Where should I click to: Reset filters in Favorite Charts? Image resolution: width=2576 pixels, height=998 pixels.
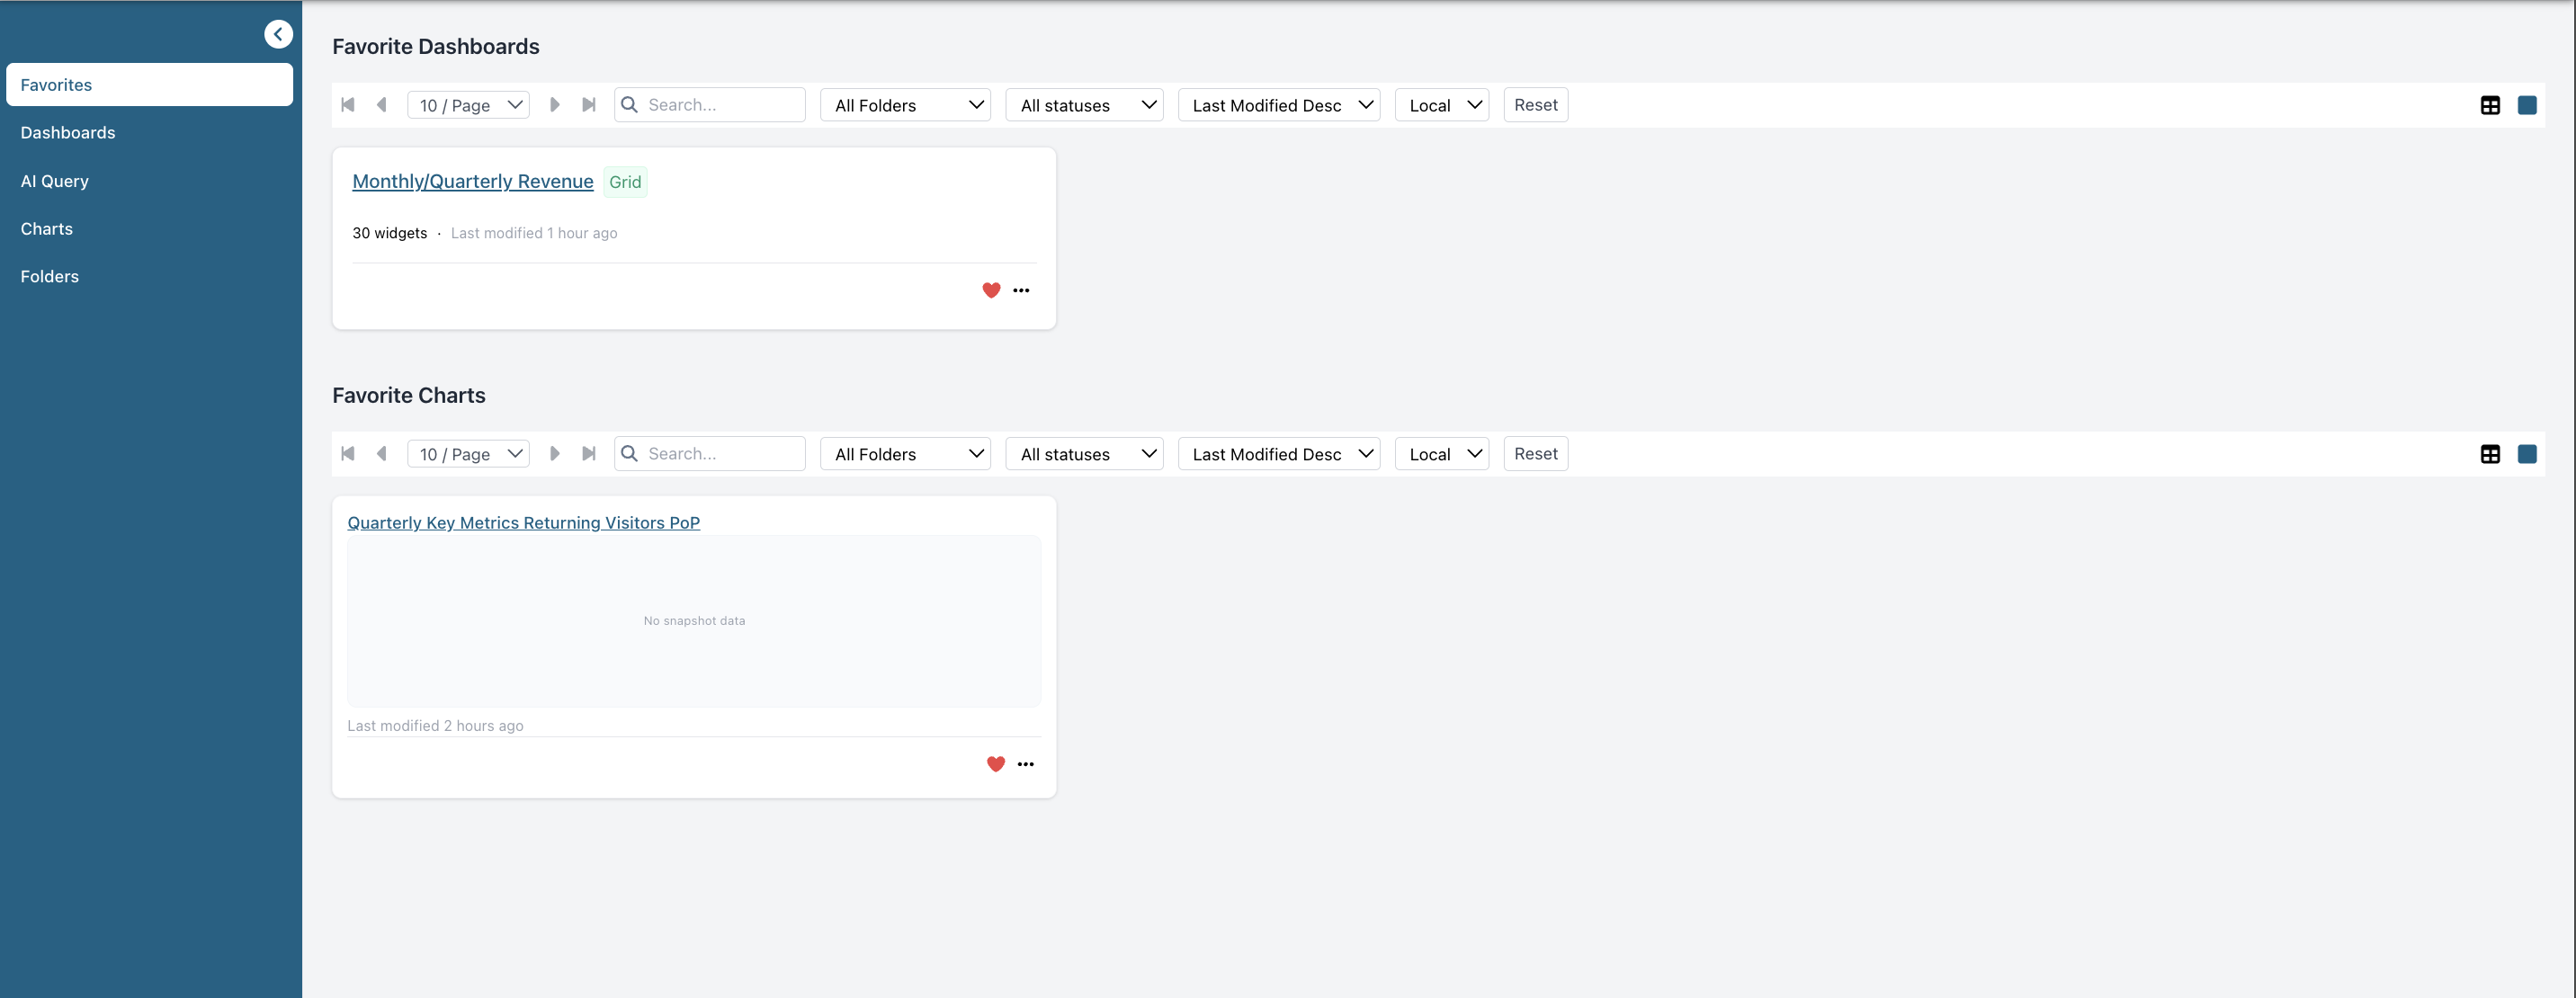point(1536,454)
